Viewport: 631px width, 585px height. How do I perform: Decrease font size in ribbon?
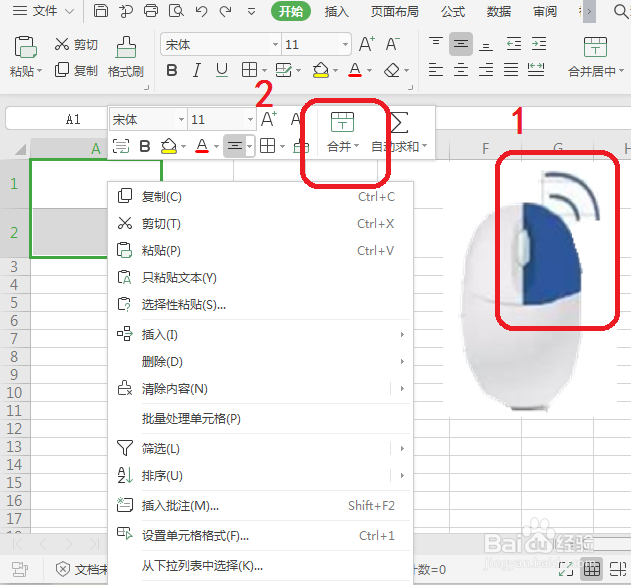(x=392, y=44)
